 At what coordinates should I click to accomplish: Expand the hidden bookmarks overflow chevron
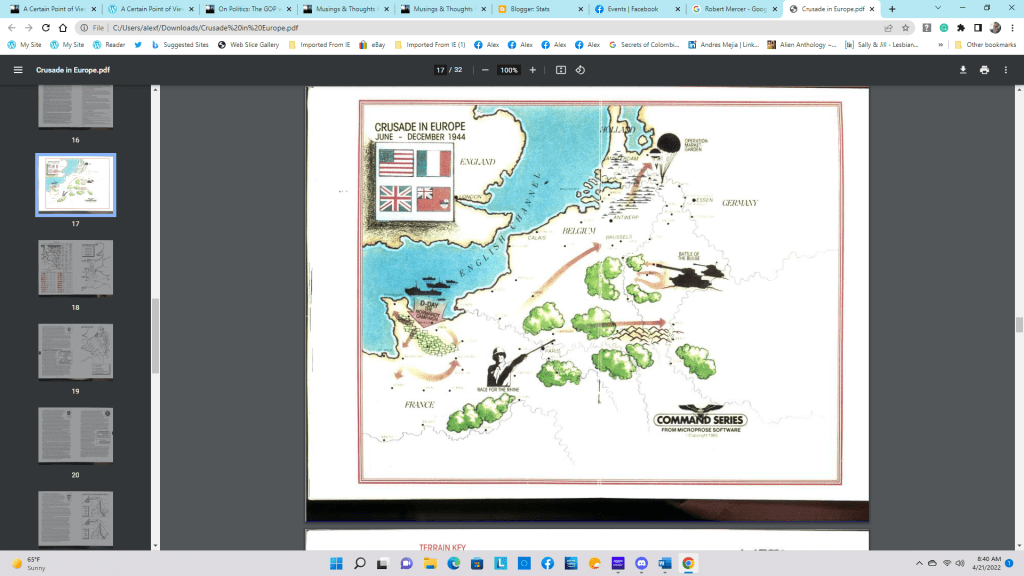pos(943,45)
